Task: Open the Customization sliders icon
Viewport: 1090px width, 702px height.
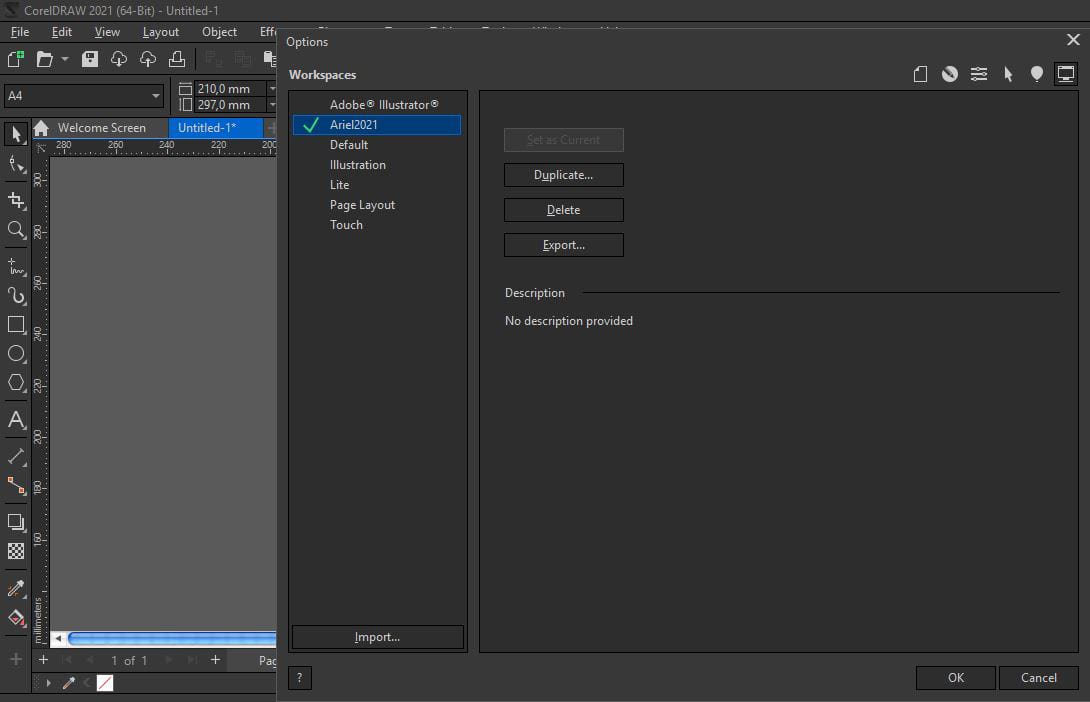Action: pyautogui.click(x=979, y=74)
